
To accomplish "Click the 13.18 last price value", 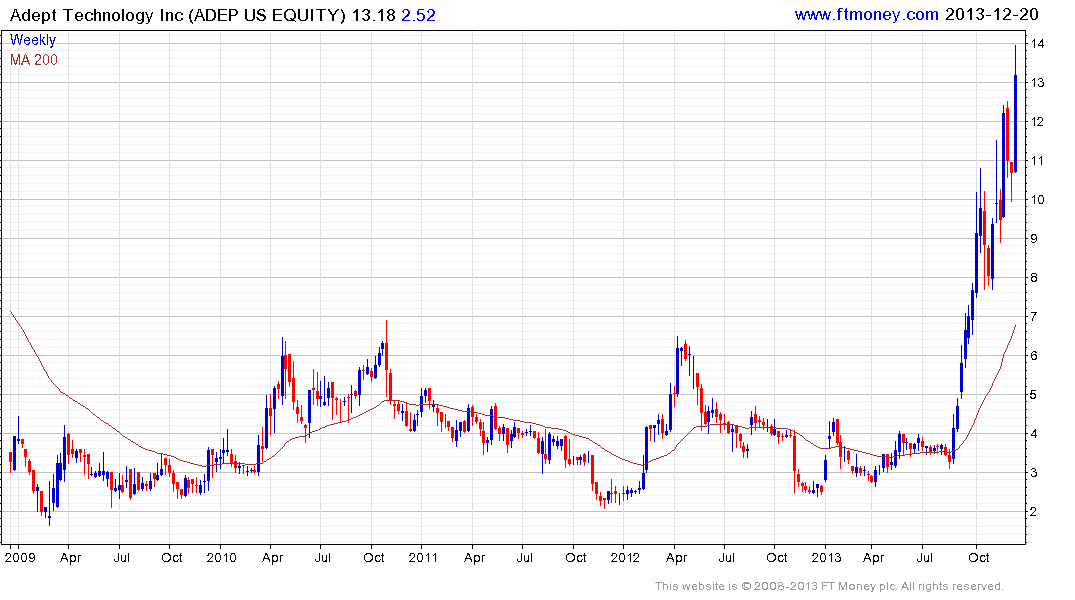I will pyautogui.click(x=374, y=15).
